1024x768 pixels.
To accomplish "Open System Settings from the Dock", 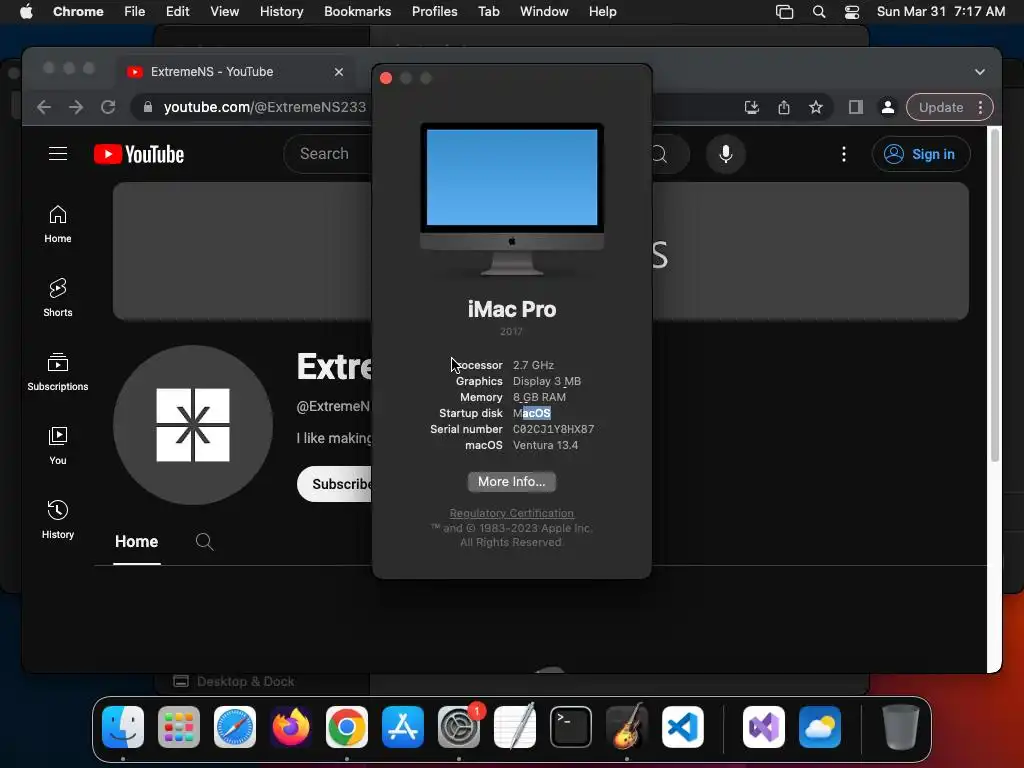I will 458,727.
